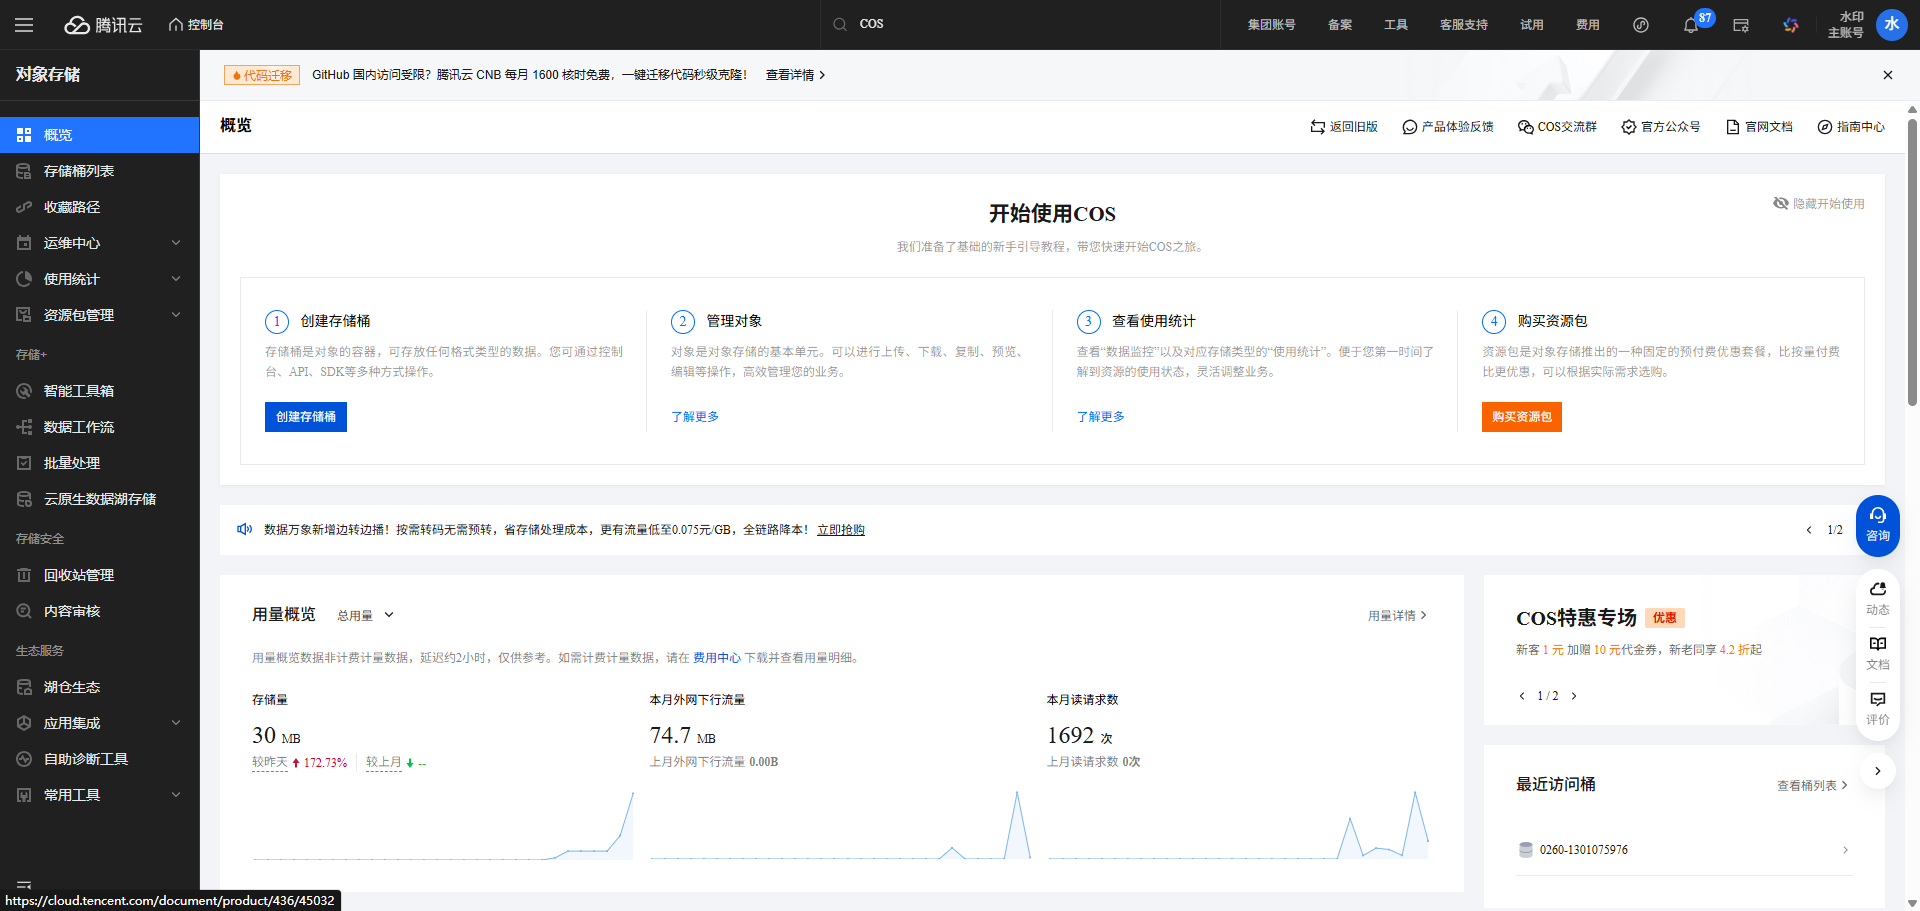Viewport: 1920px width, 911px height.
Task: Click the 创建存储桶 button
Action: coord(305,416)
